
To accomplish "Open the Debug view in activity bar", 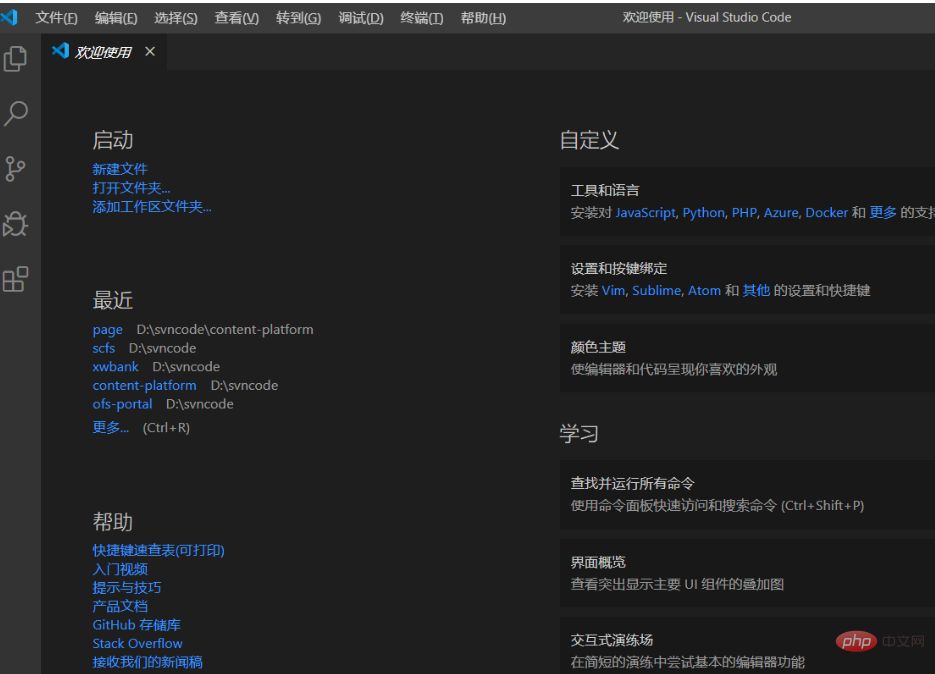I will point(16,224).
